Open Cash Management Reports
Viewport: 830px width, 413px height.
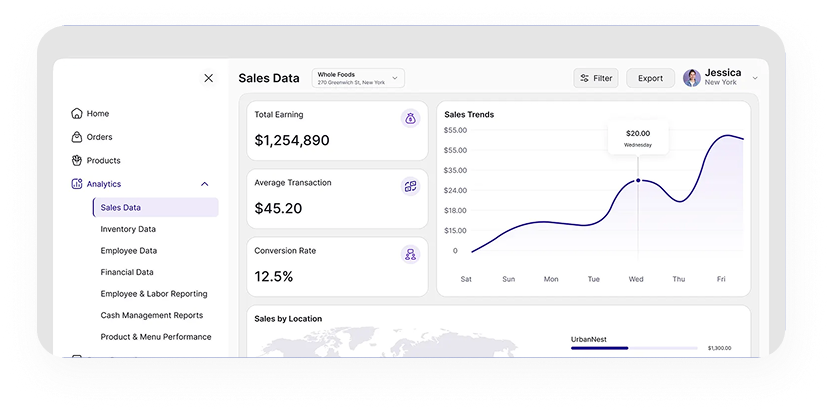pos(151,315)
